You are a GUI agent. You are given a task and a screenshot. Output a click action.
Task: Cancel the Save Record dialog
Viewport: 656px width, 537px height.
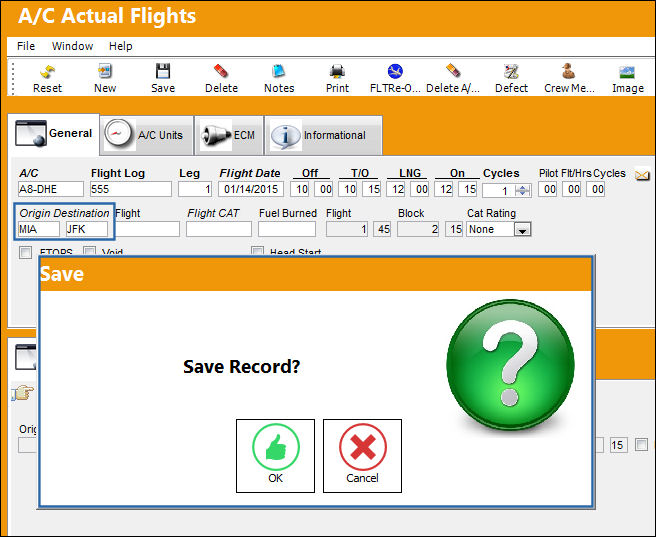click(x=362, y=456)
